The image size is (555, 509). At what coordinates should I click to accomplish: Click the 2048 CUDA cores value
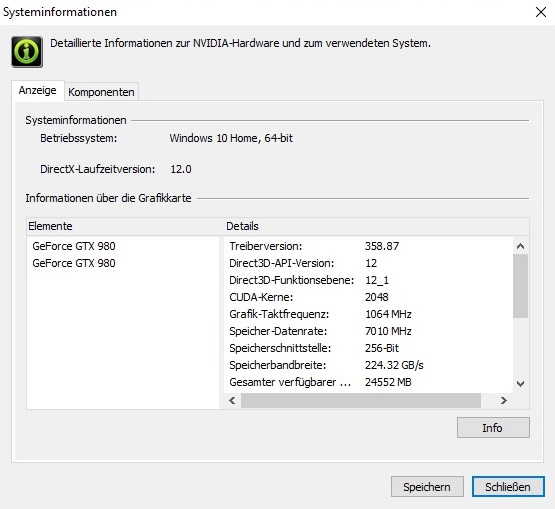tap(377, 297)
